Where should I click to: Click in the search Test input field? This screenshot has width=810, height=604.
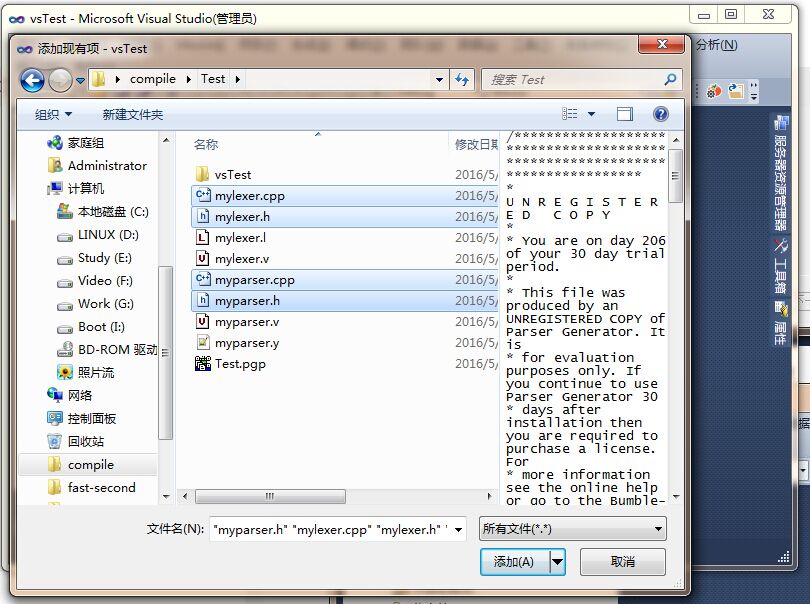point(571,80)
